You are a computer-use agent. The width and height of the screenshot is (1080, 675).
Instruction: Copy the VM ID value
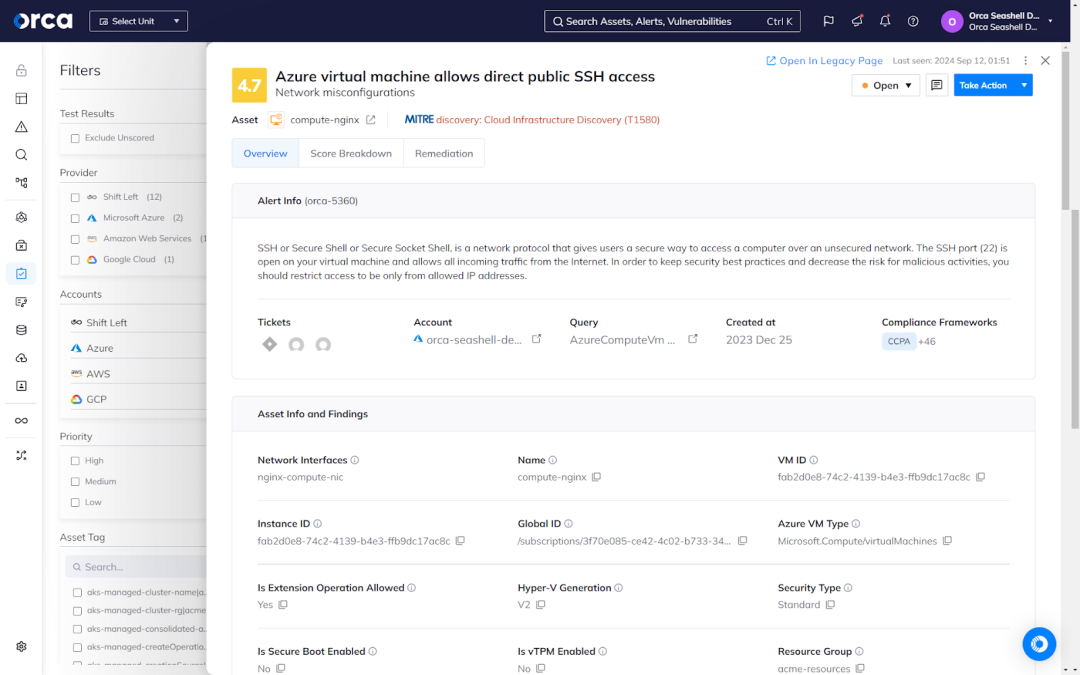(x=981, y=477)
